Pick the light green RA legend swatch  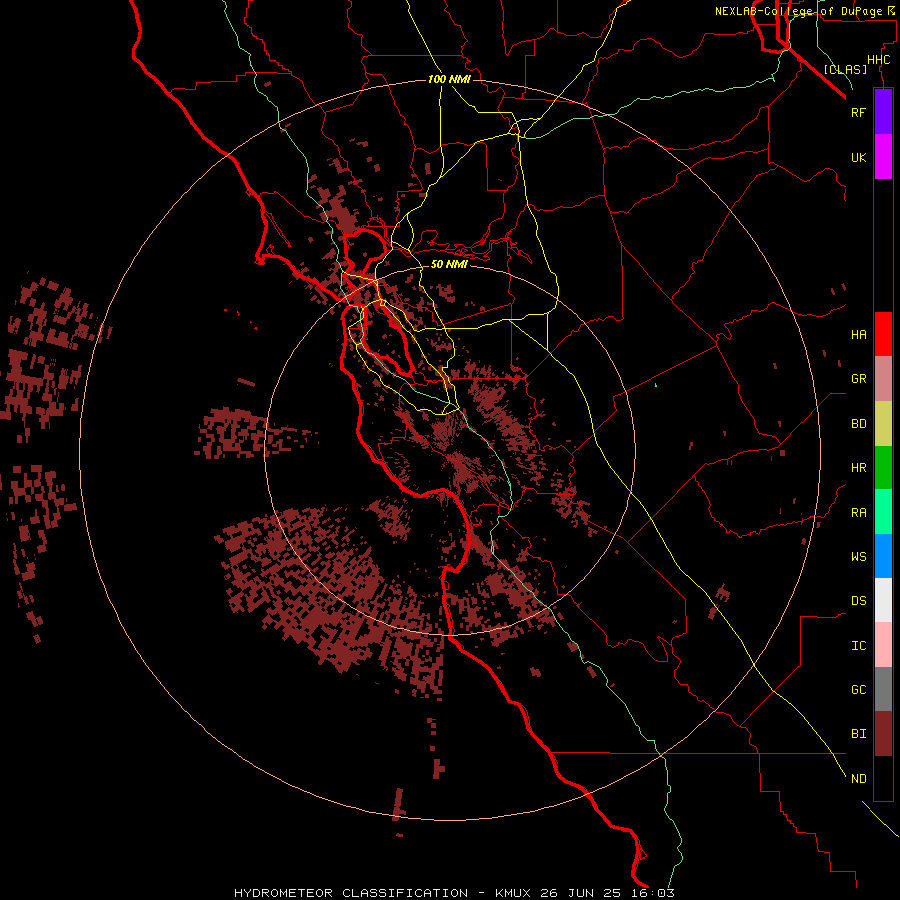tap(883, 512)
